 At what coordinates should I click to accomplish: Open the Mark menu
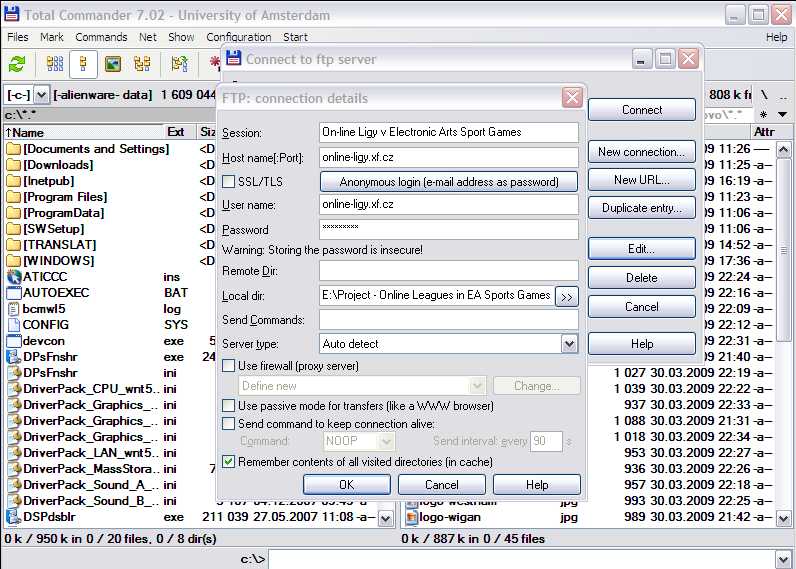click(52, 37)
